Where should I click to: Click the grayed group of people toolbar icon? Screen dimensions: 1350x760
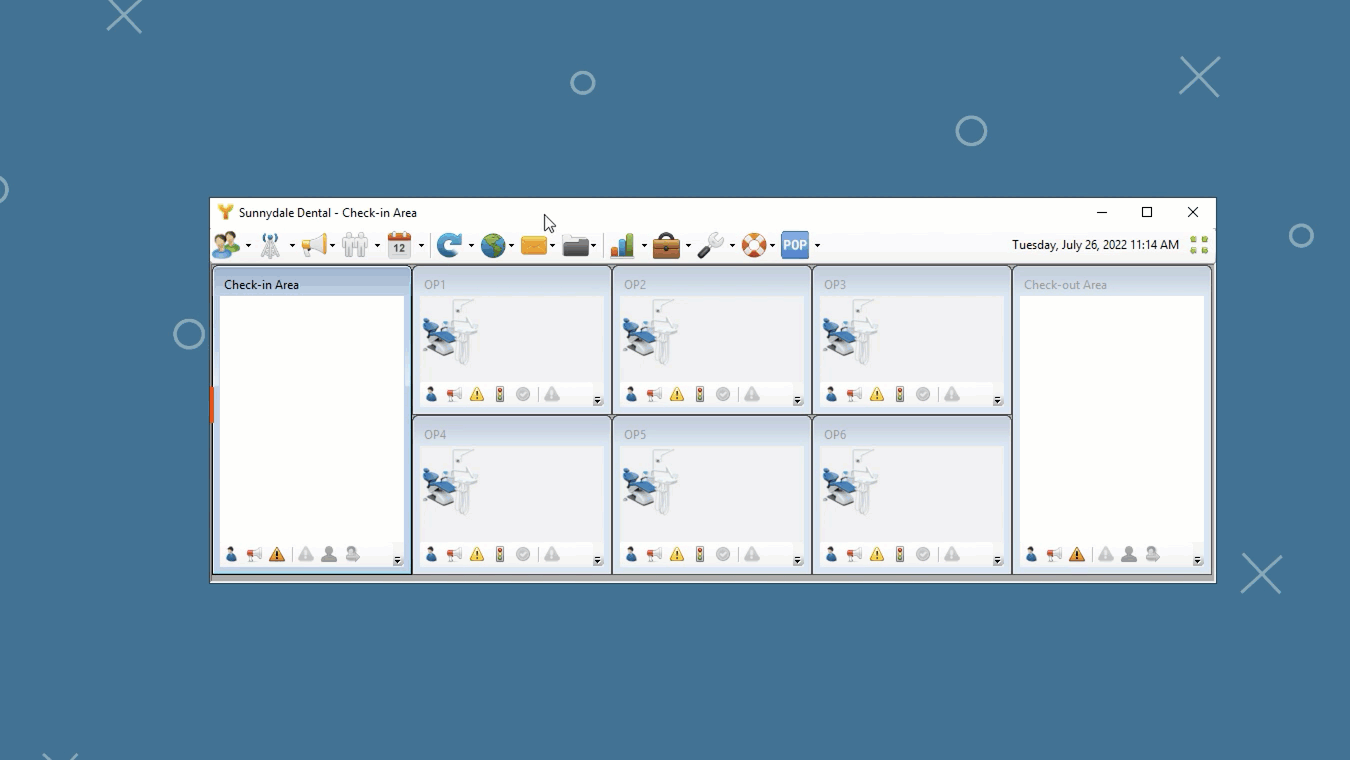pyautogui.click(x=355, y=245)
